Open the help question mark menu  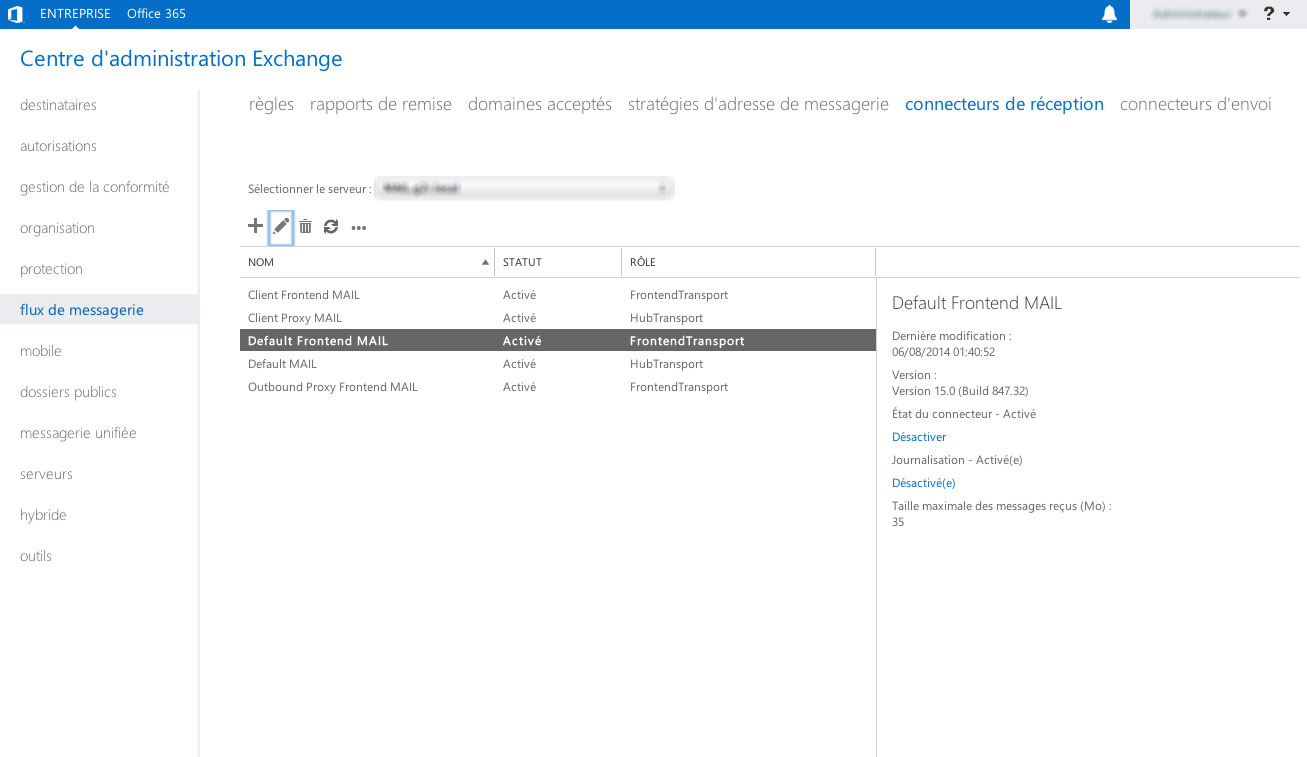tap(1275, 14)
